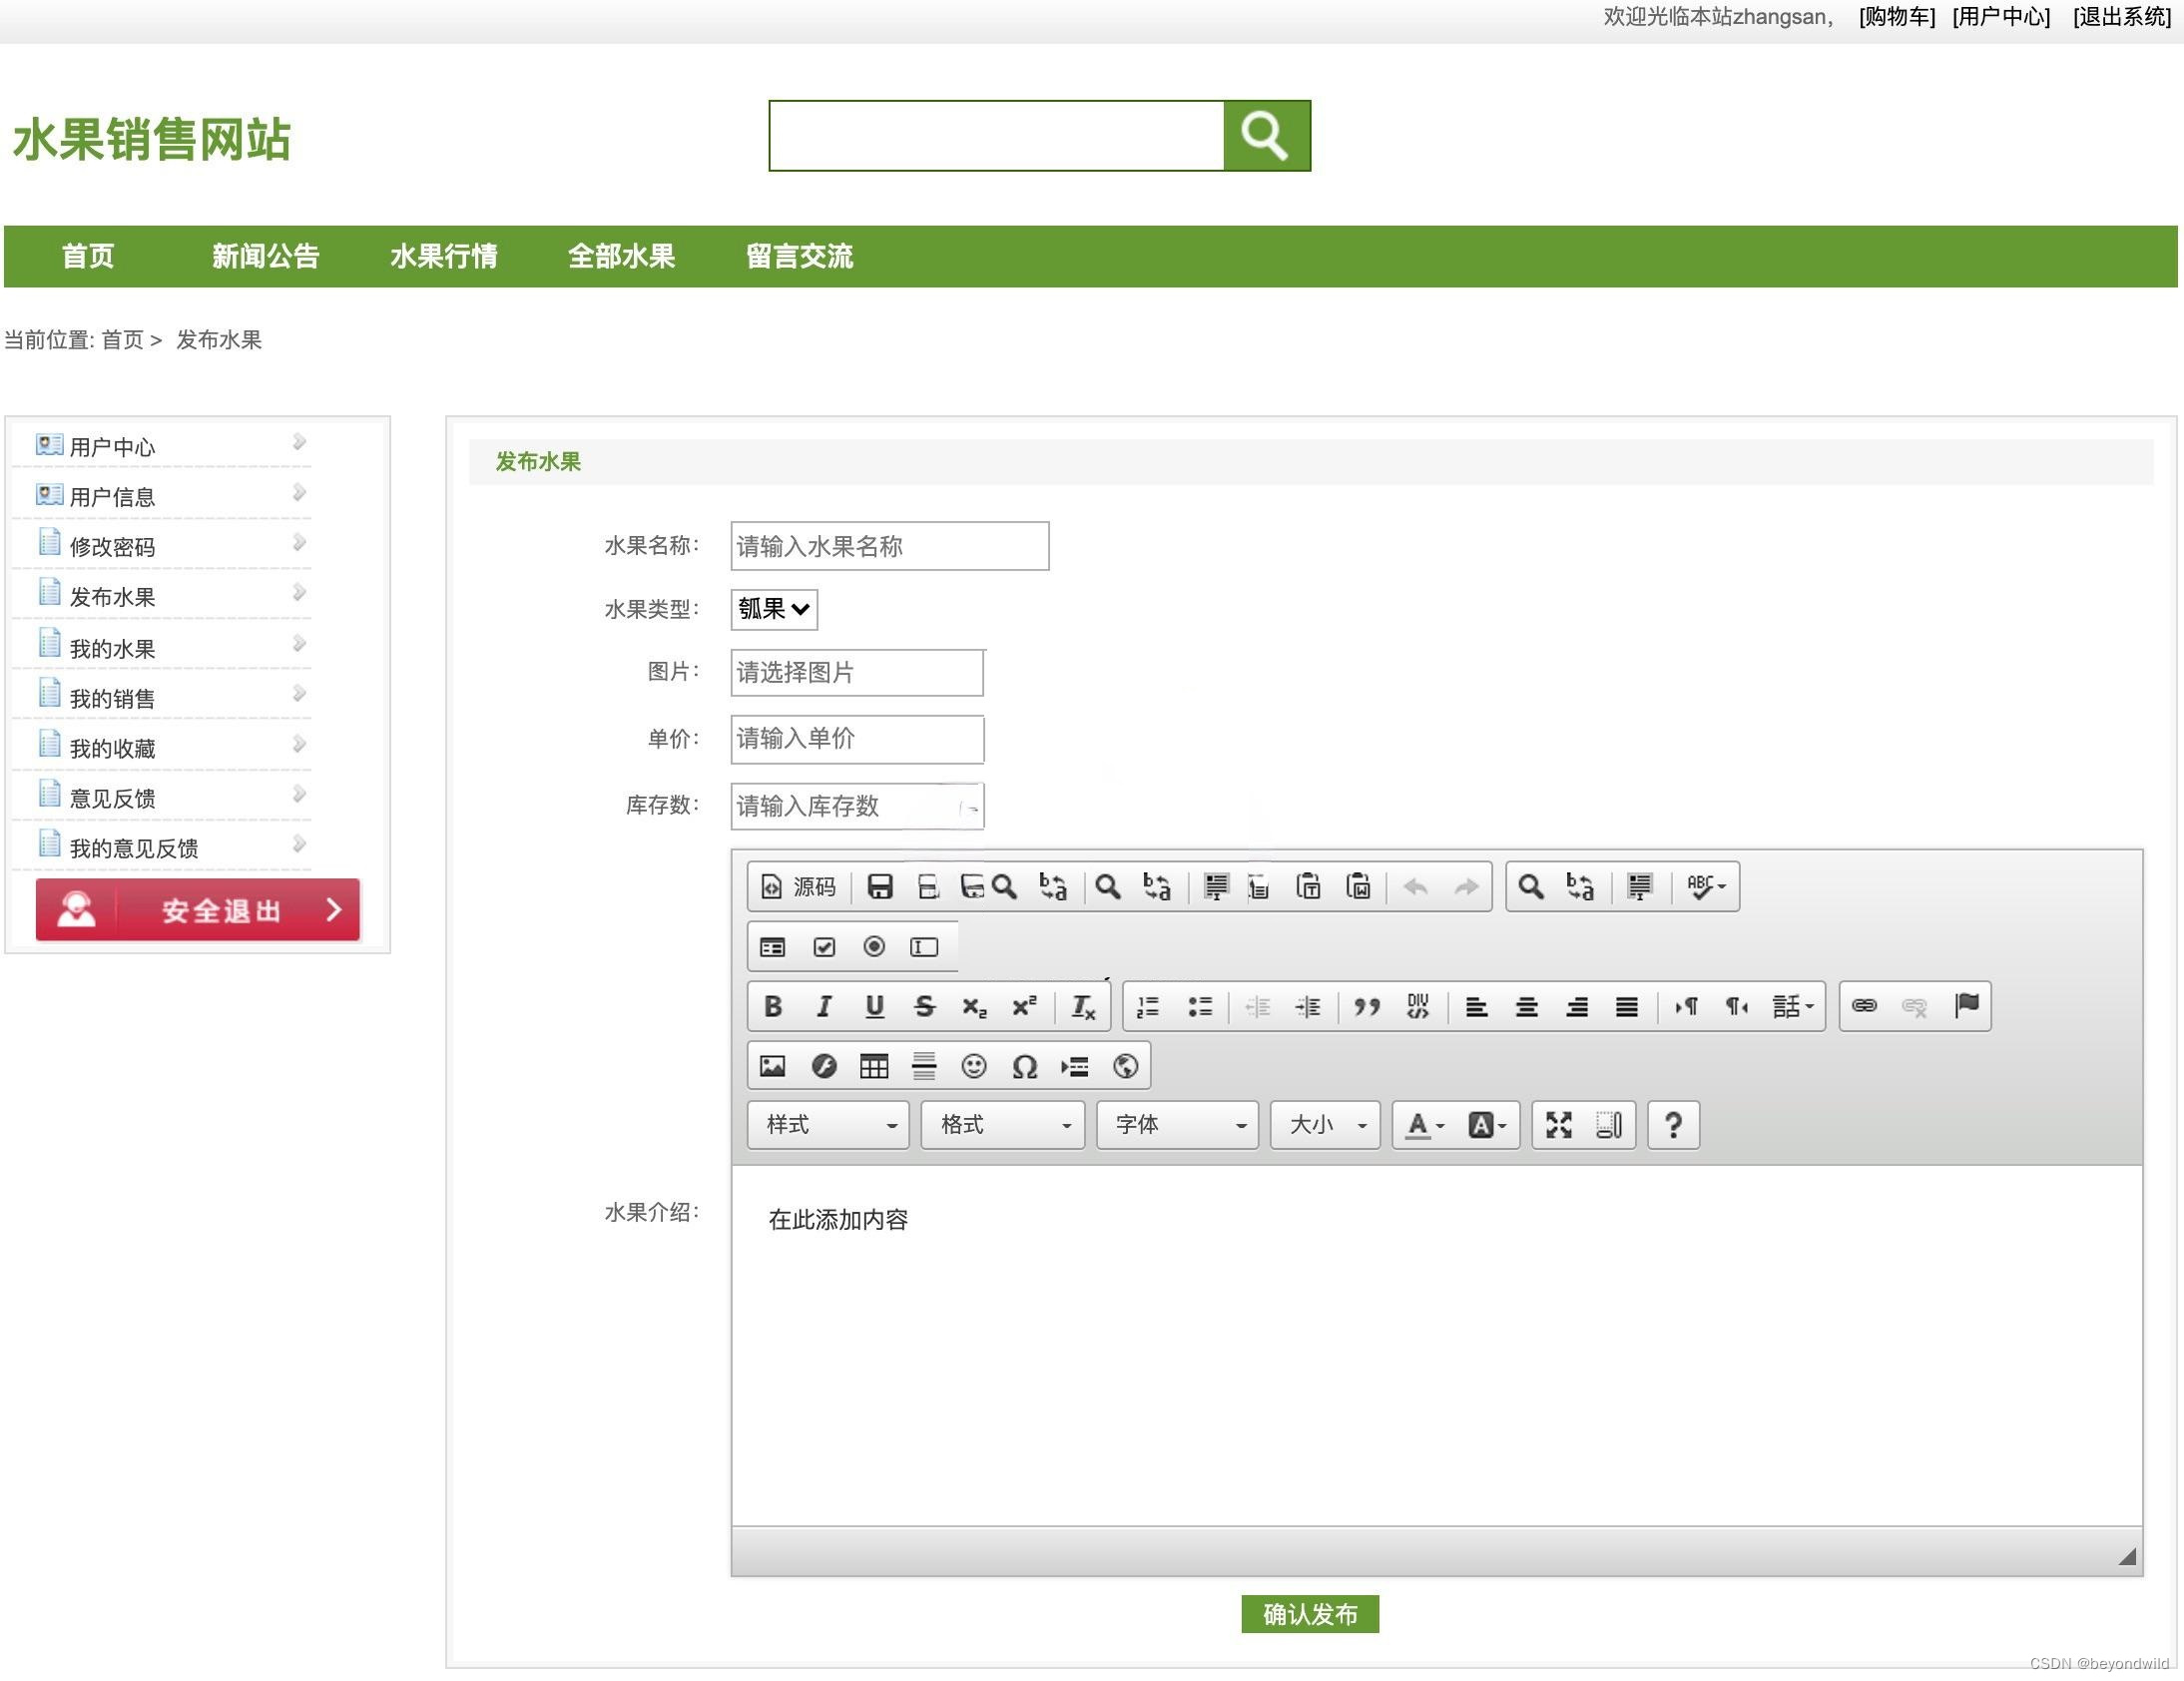Open the text color picker
Screen dimensions: 2184x1681
1424,1125
